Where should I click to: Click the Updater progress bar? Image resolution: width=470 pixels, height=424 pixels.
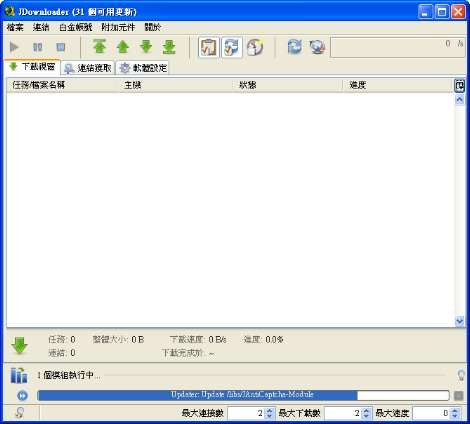[243, 395]
